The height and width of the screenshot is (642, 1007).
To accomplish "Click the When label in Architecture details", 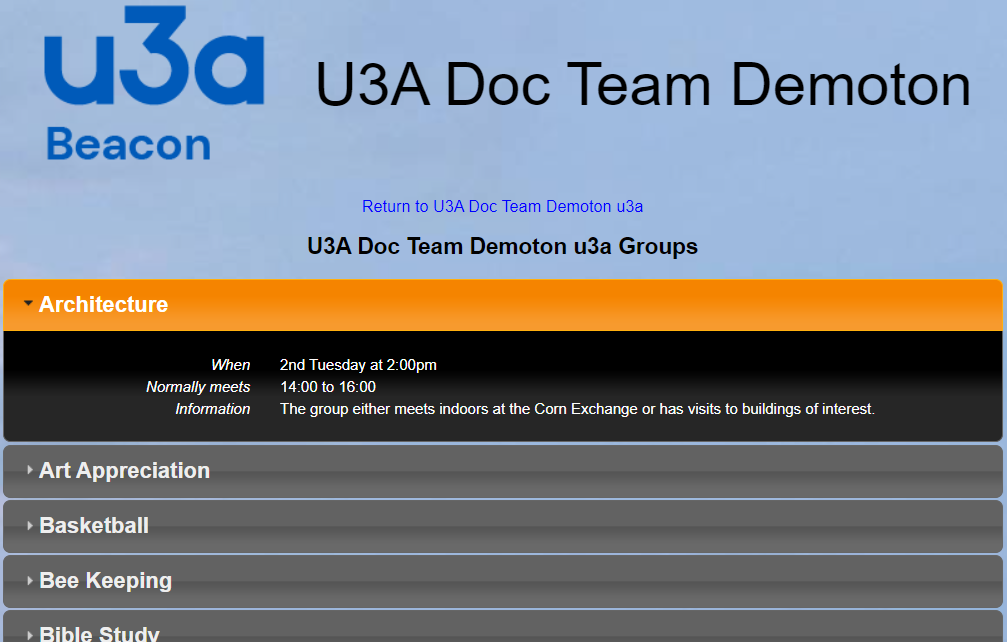I will [230, 365].
